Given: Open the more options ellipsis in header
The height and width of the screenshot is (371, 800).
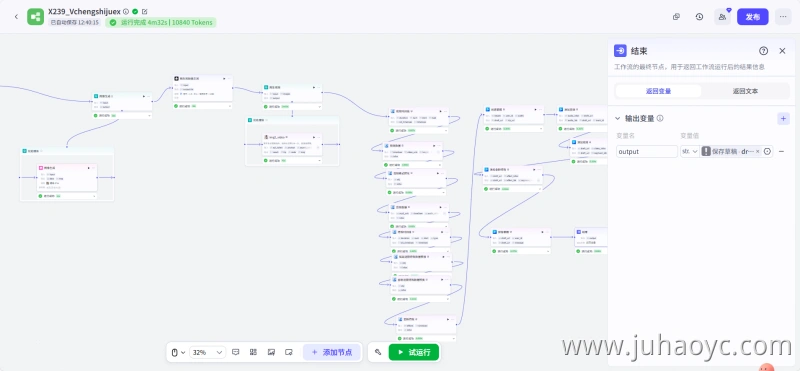Looking at the screenshot, I should (783, 17).
